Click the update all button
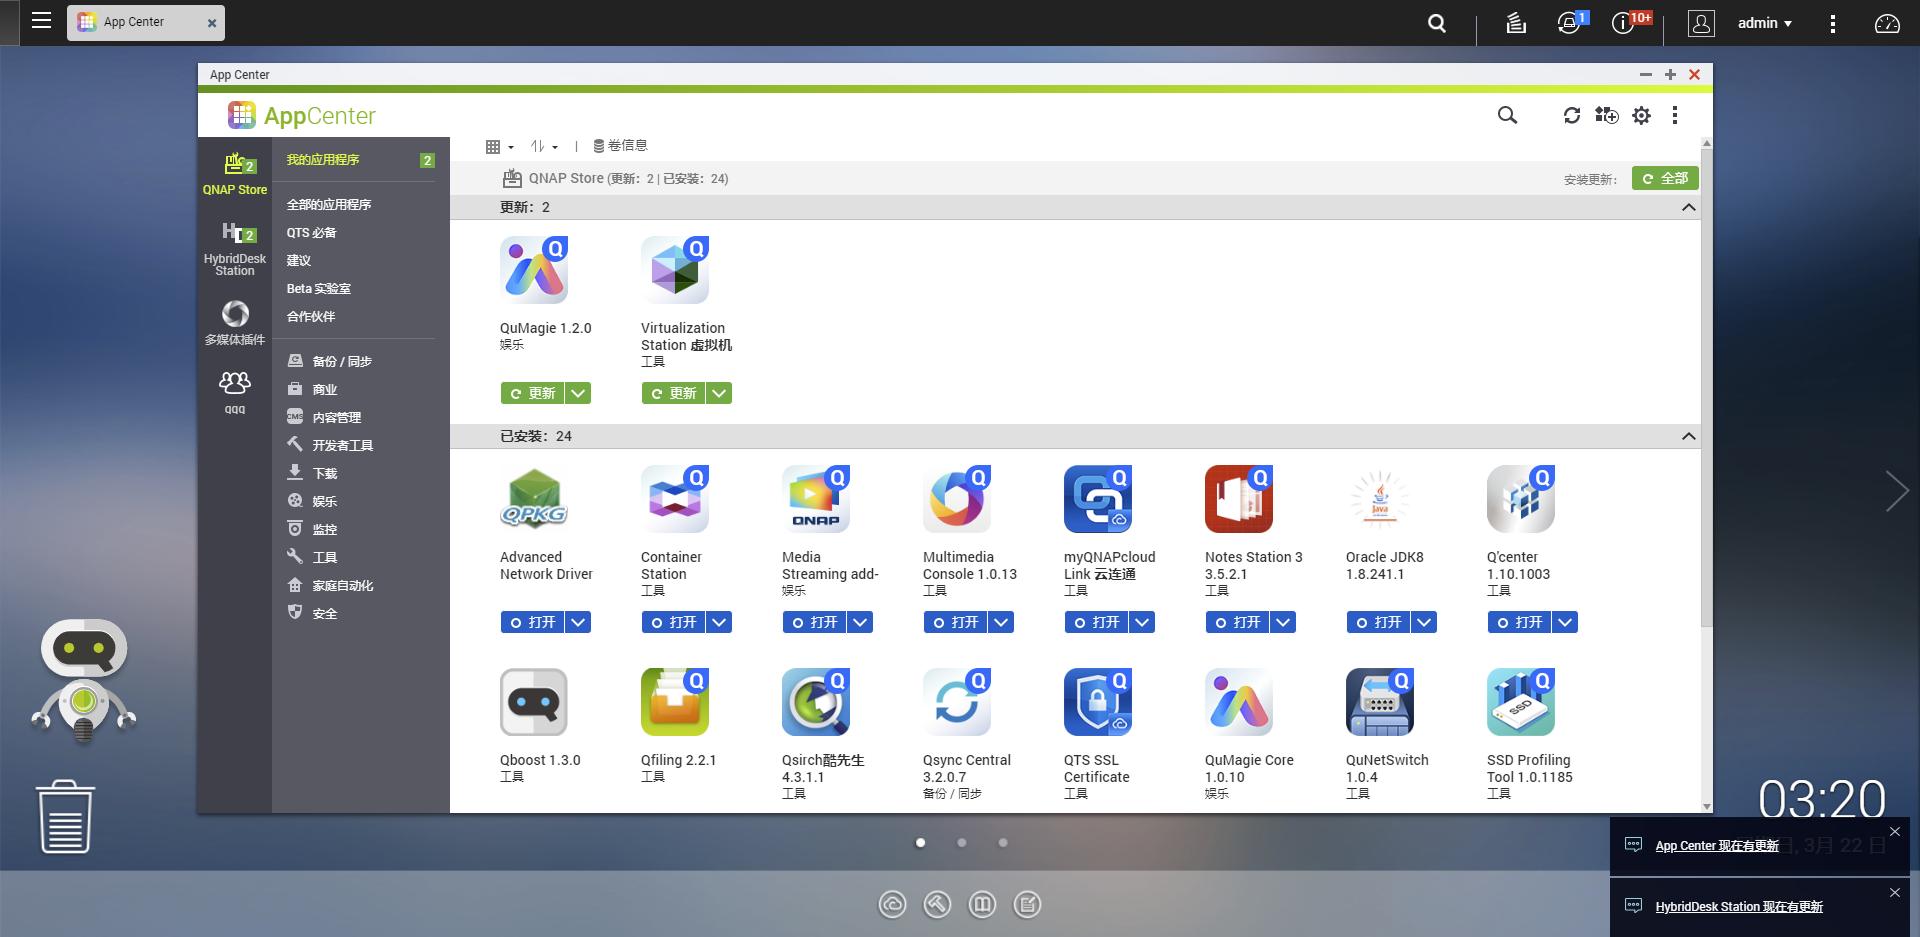 (x=1665, y=178)
